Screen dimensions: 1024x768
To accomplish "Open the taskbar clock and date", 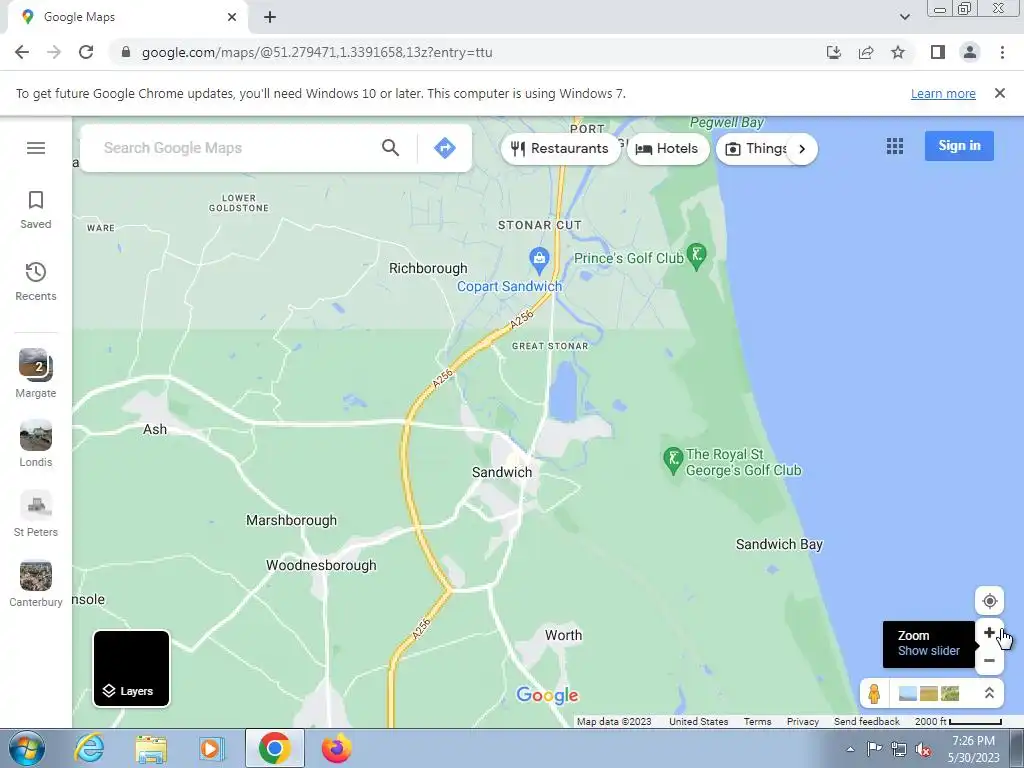I will tap(973, 749).
